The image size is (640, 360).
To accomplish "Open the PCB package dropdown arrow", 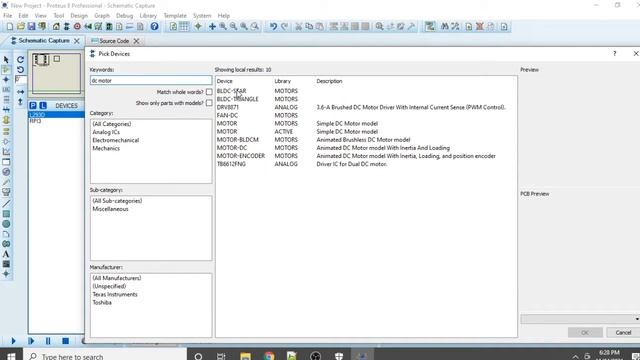I will click(x=637, y=319).
